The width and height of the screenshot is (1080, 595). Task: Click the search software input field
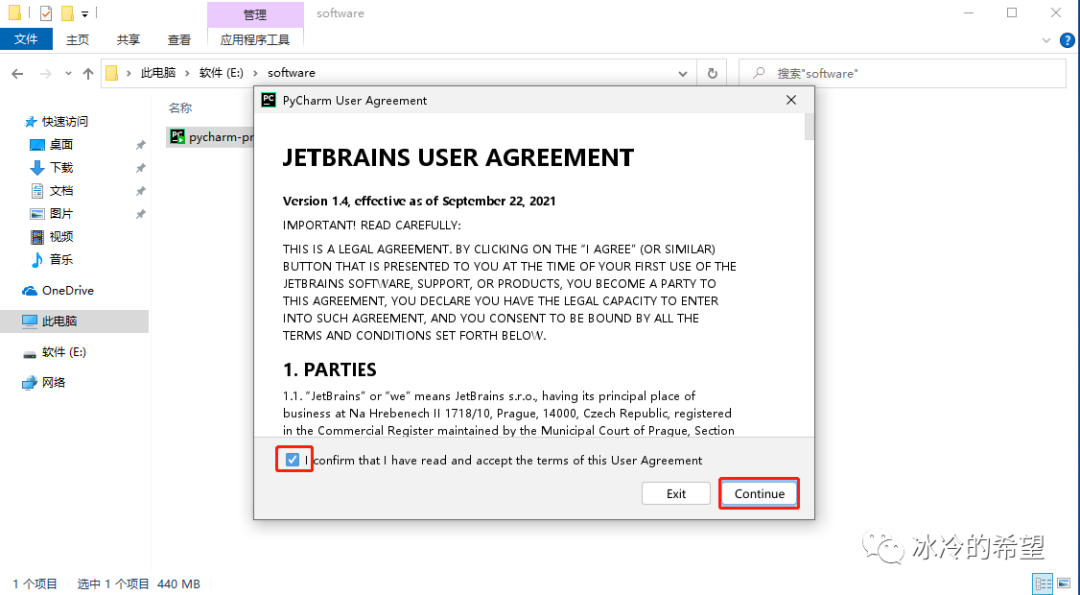click(902, 73)
